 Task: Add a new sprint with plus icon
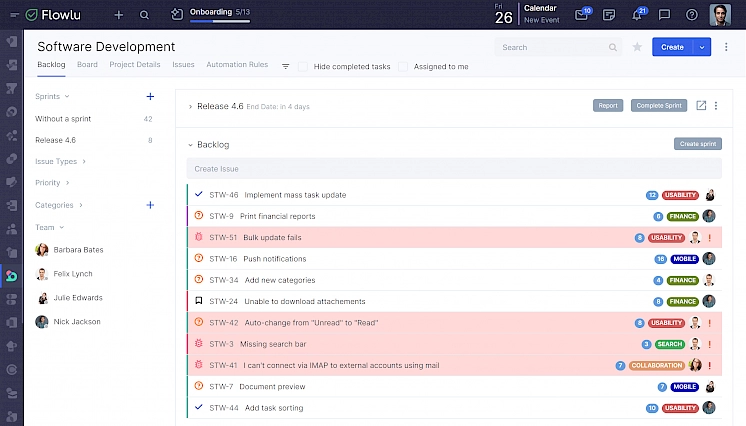pos(150,96)
